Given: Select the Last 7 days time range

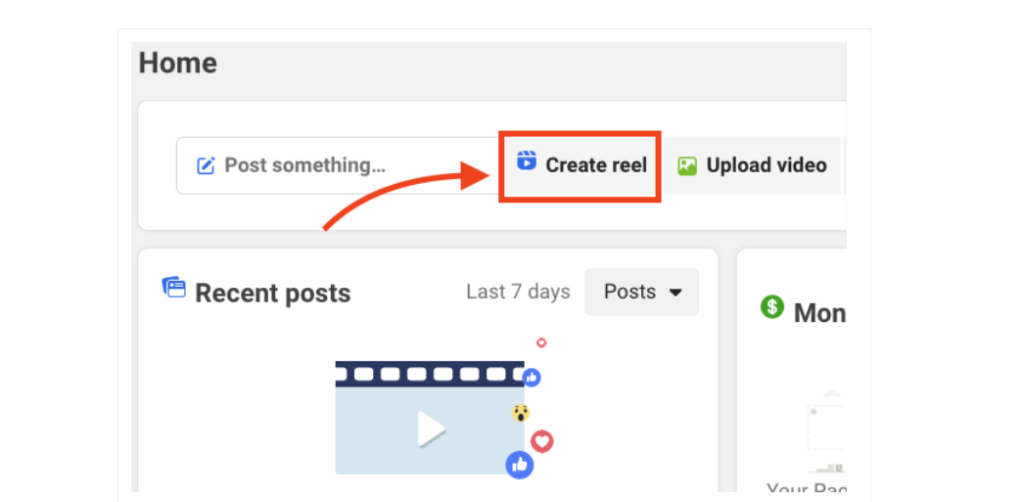Looking at the screenshot, I should (517, 292).
